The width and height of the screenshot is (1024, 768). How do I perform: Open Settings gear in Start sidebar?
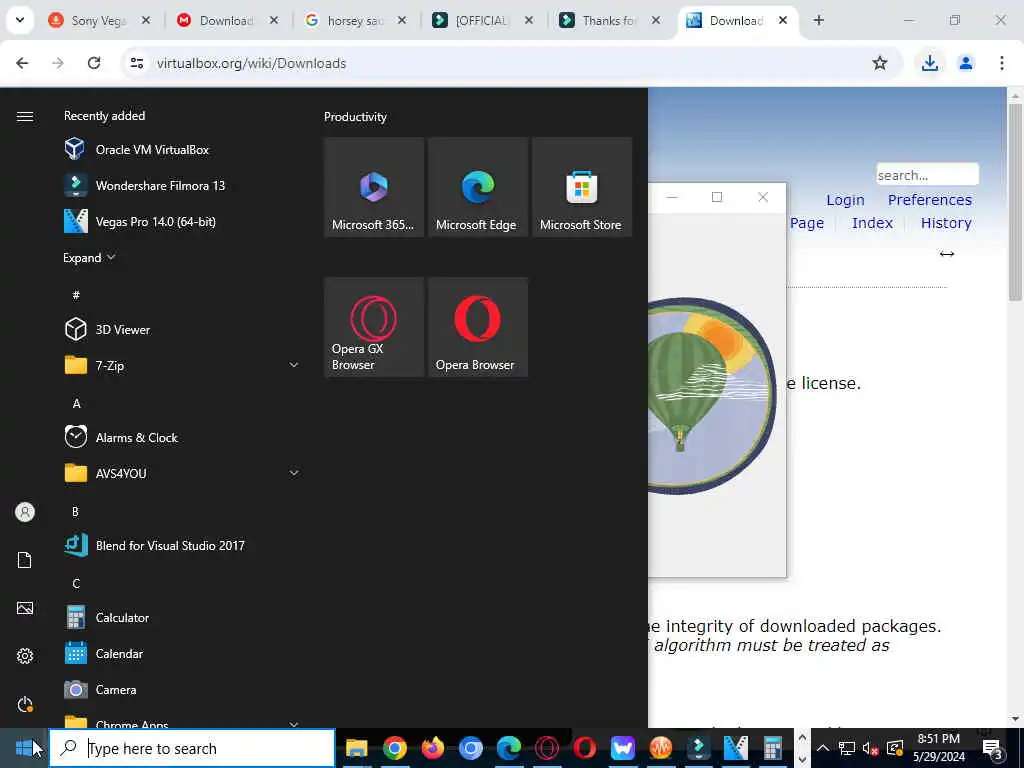pyautogui.click(x=25, y=656)
